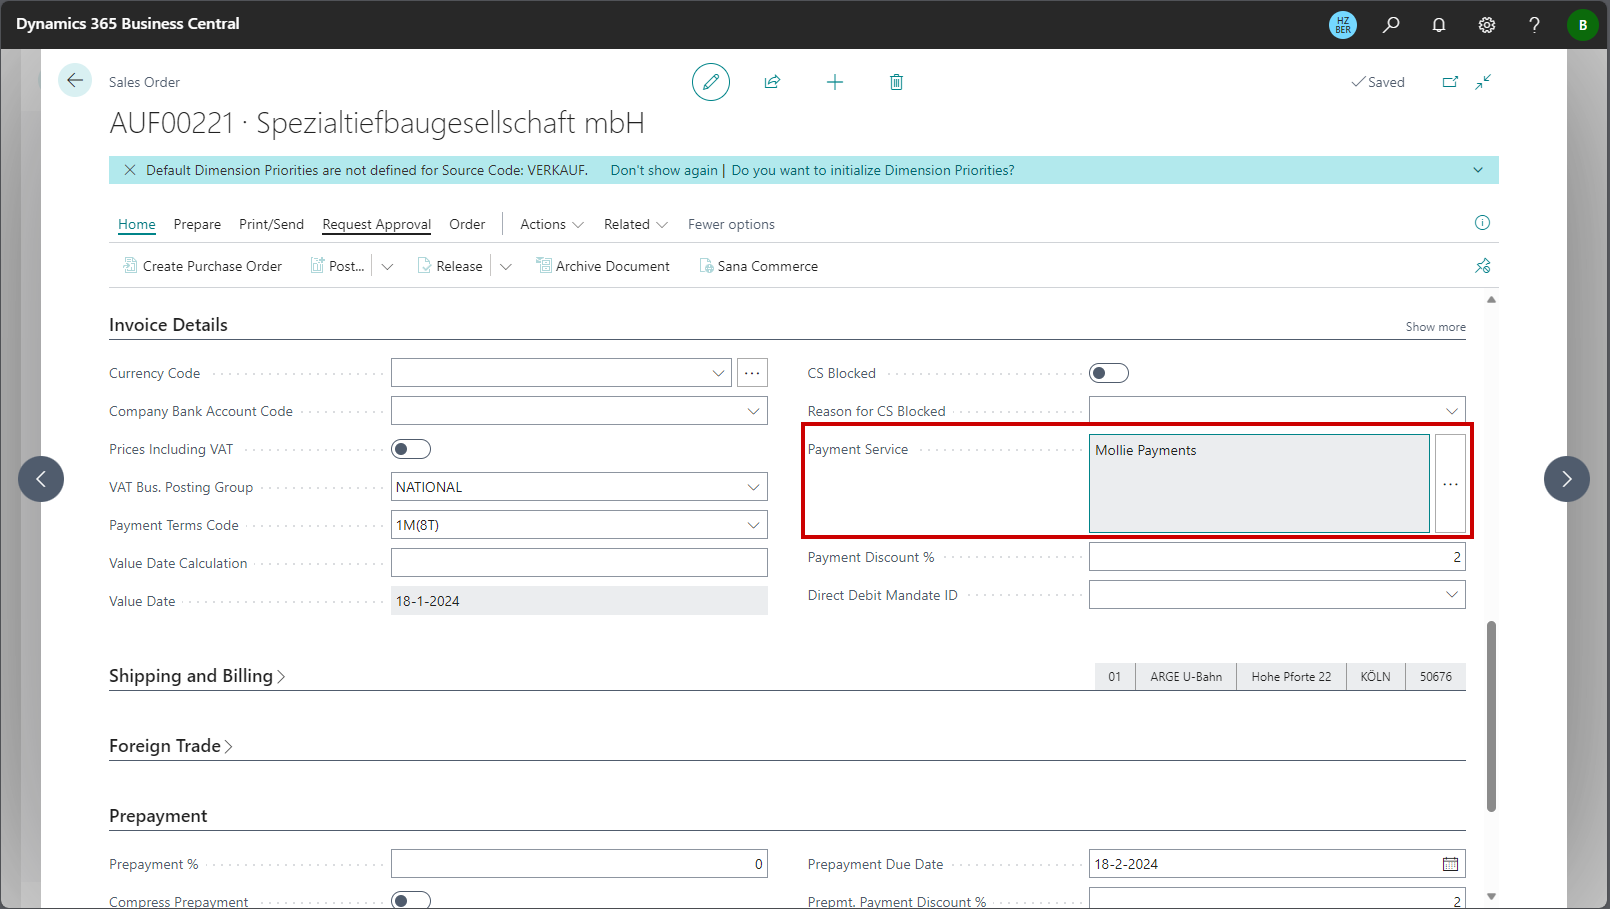Create new order with plus icon
This screenshot has height=909, width=1610.
pos(835,82)
